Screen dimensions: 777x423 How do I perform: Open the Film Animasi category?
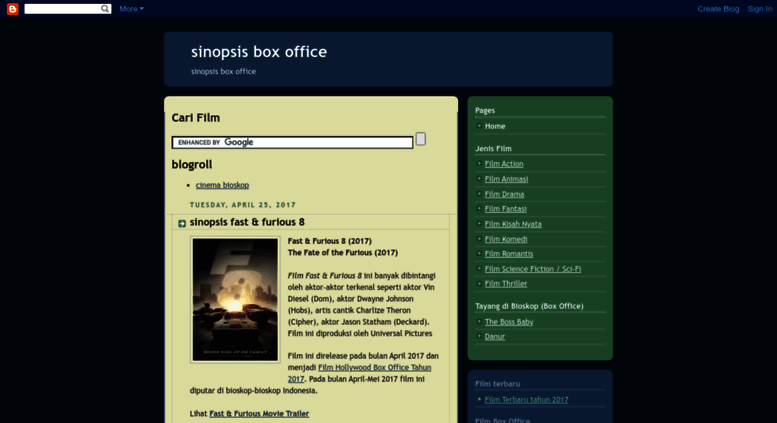click(506, 179)
